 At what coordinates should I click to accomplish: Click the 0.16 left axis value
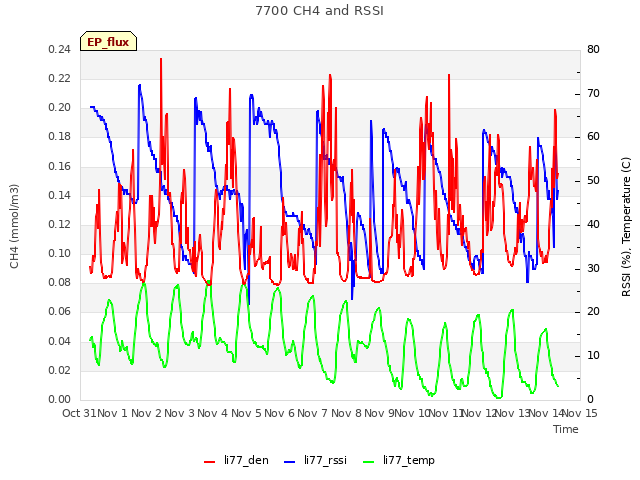(x=59, y=166)
